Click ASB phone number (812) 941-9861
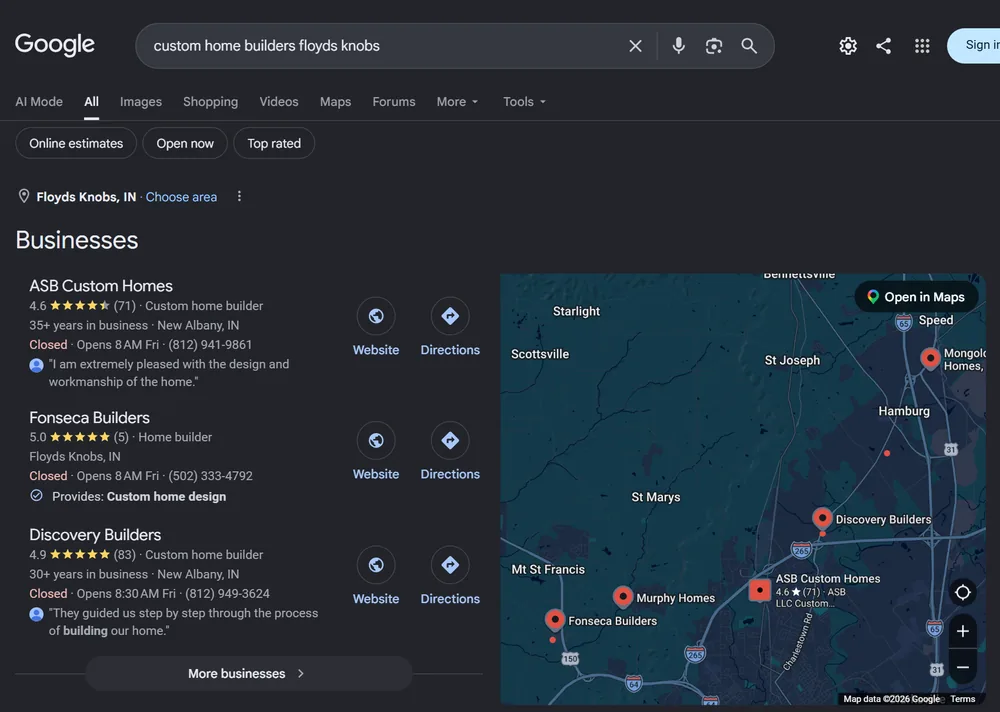Viewport: 1000px width, 712px height. point(210,345)
